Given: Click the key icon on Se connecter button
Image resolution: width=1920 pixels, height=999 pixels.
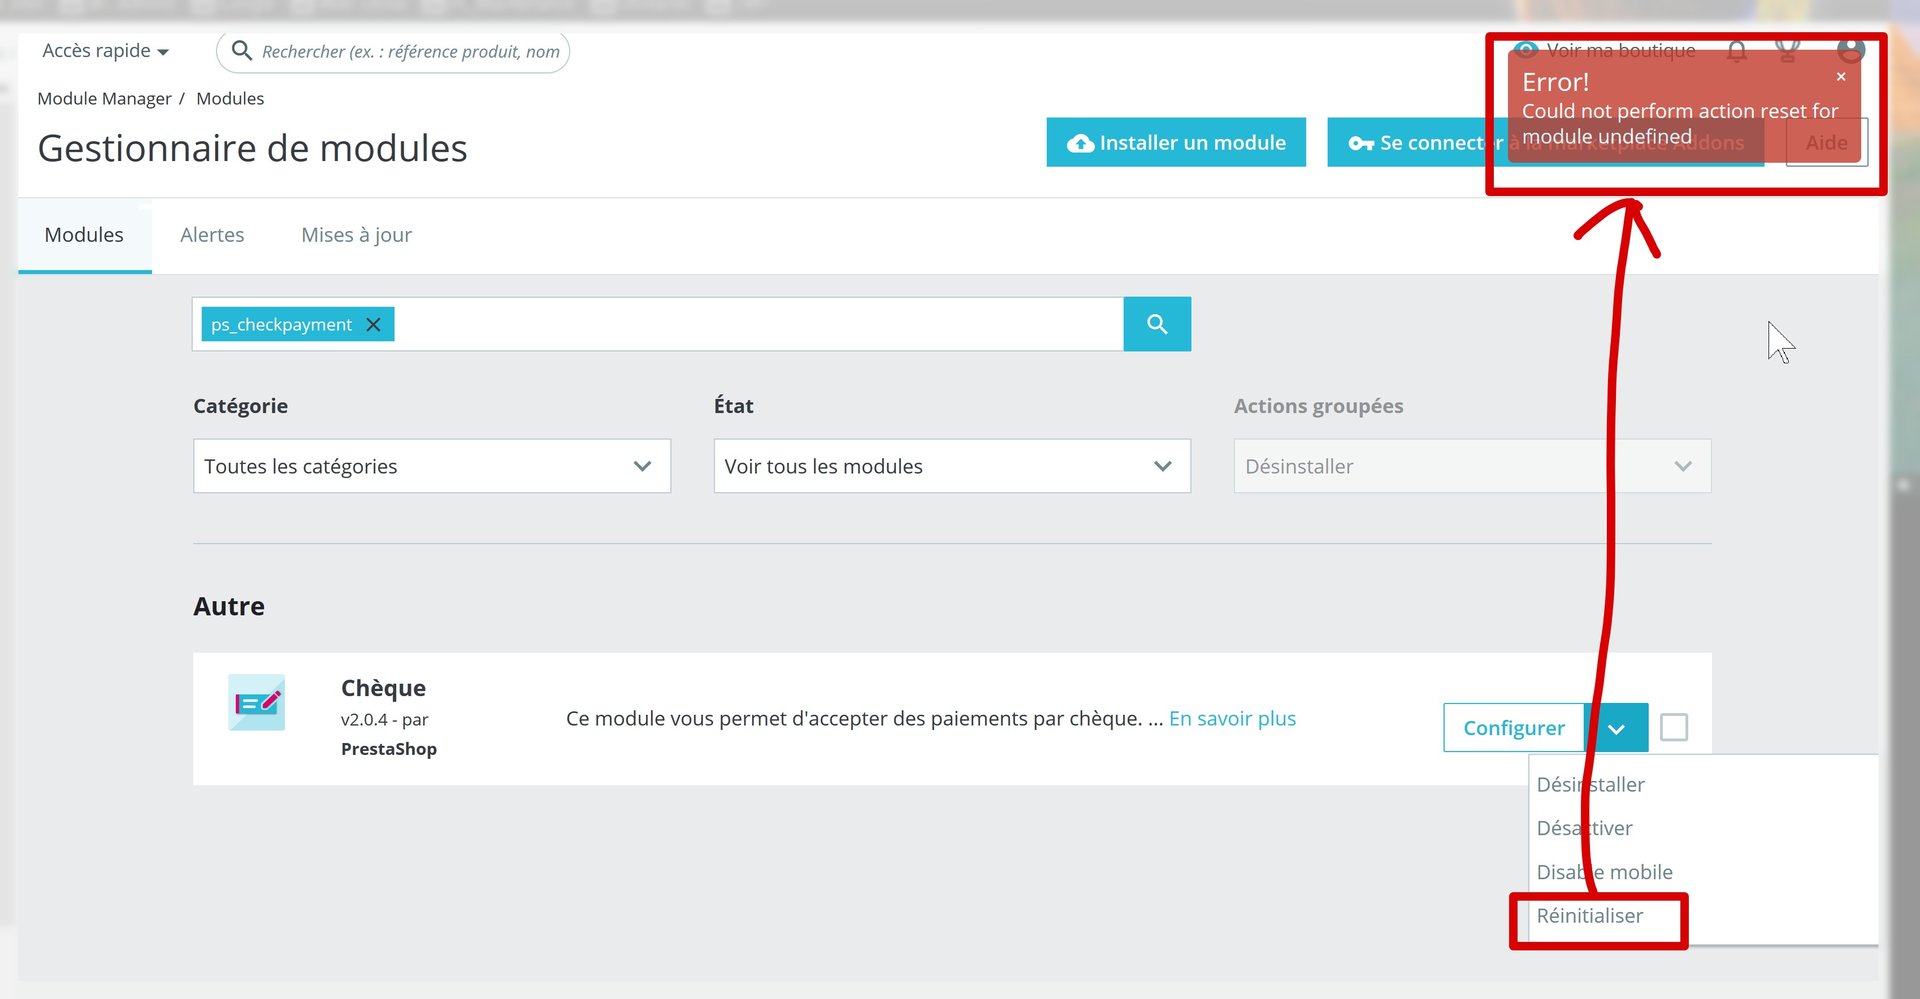Looking at the screenshot, I should point(1361,143).
